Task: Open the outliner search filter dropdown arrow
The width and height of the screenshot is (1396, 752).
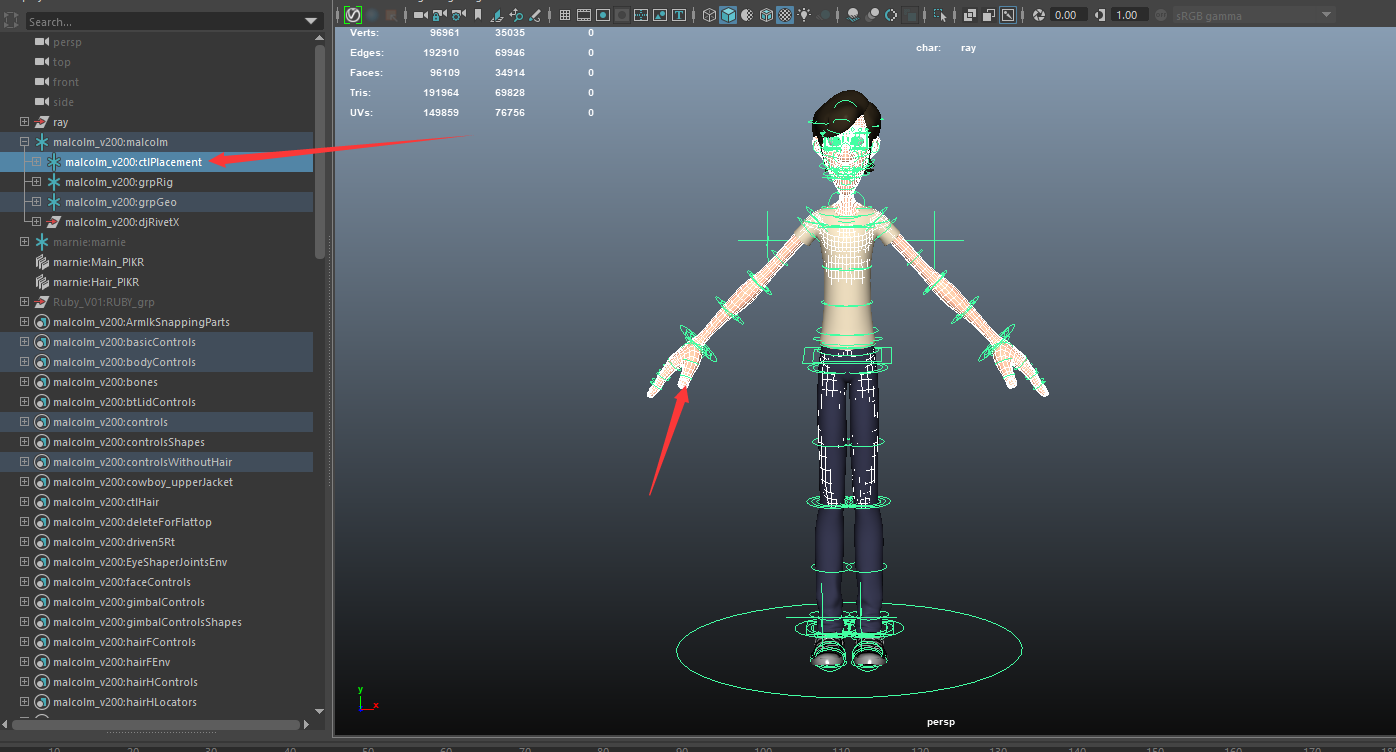Action: 311,21
